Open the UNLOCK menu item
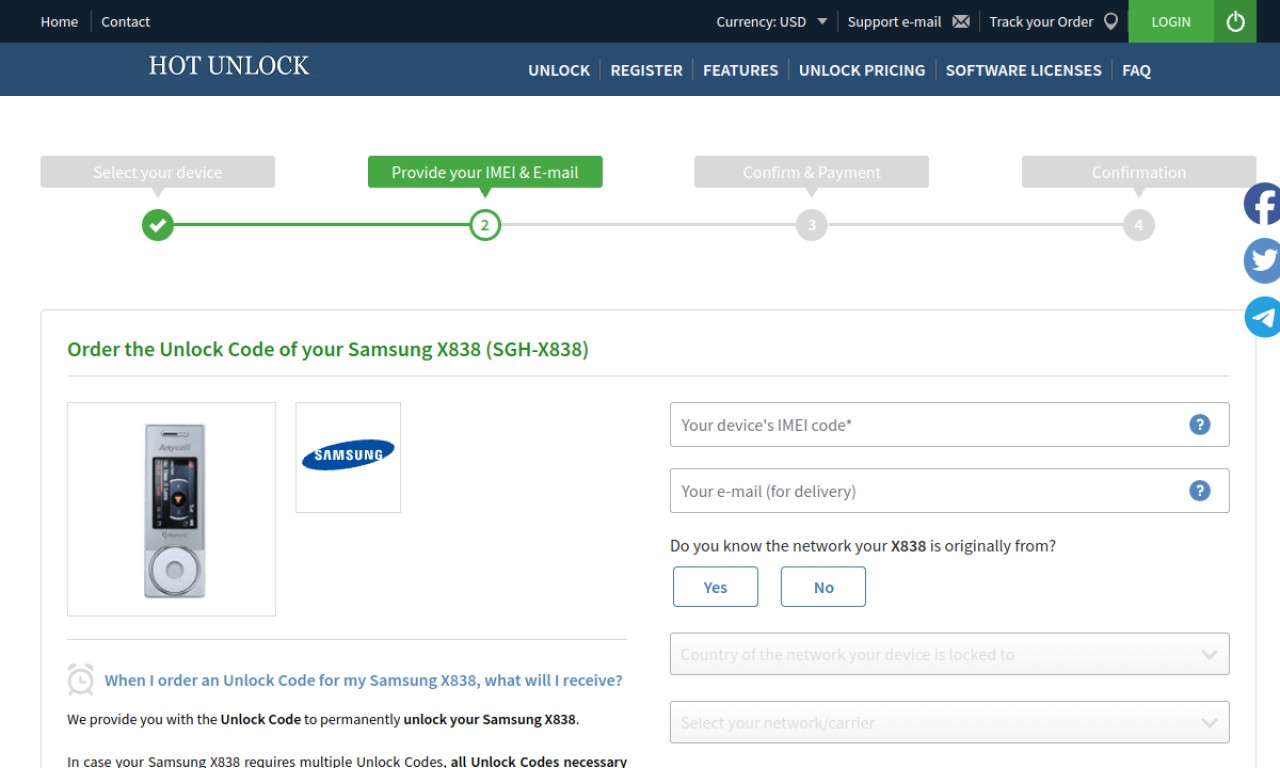 (559, 70)
